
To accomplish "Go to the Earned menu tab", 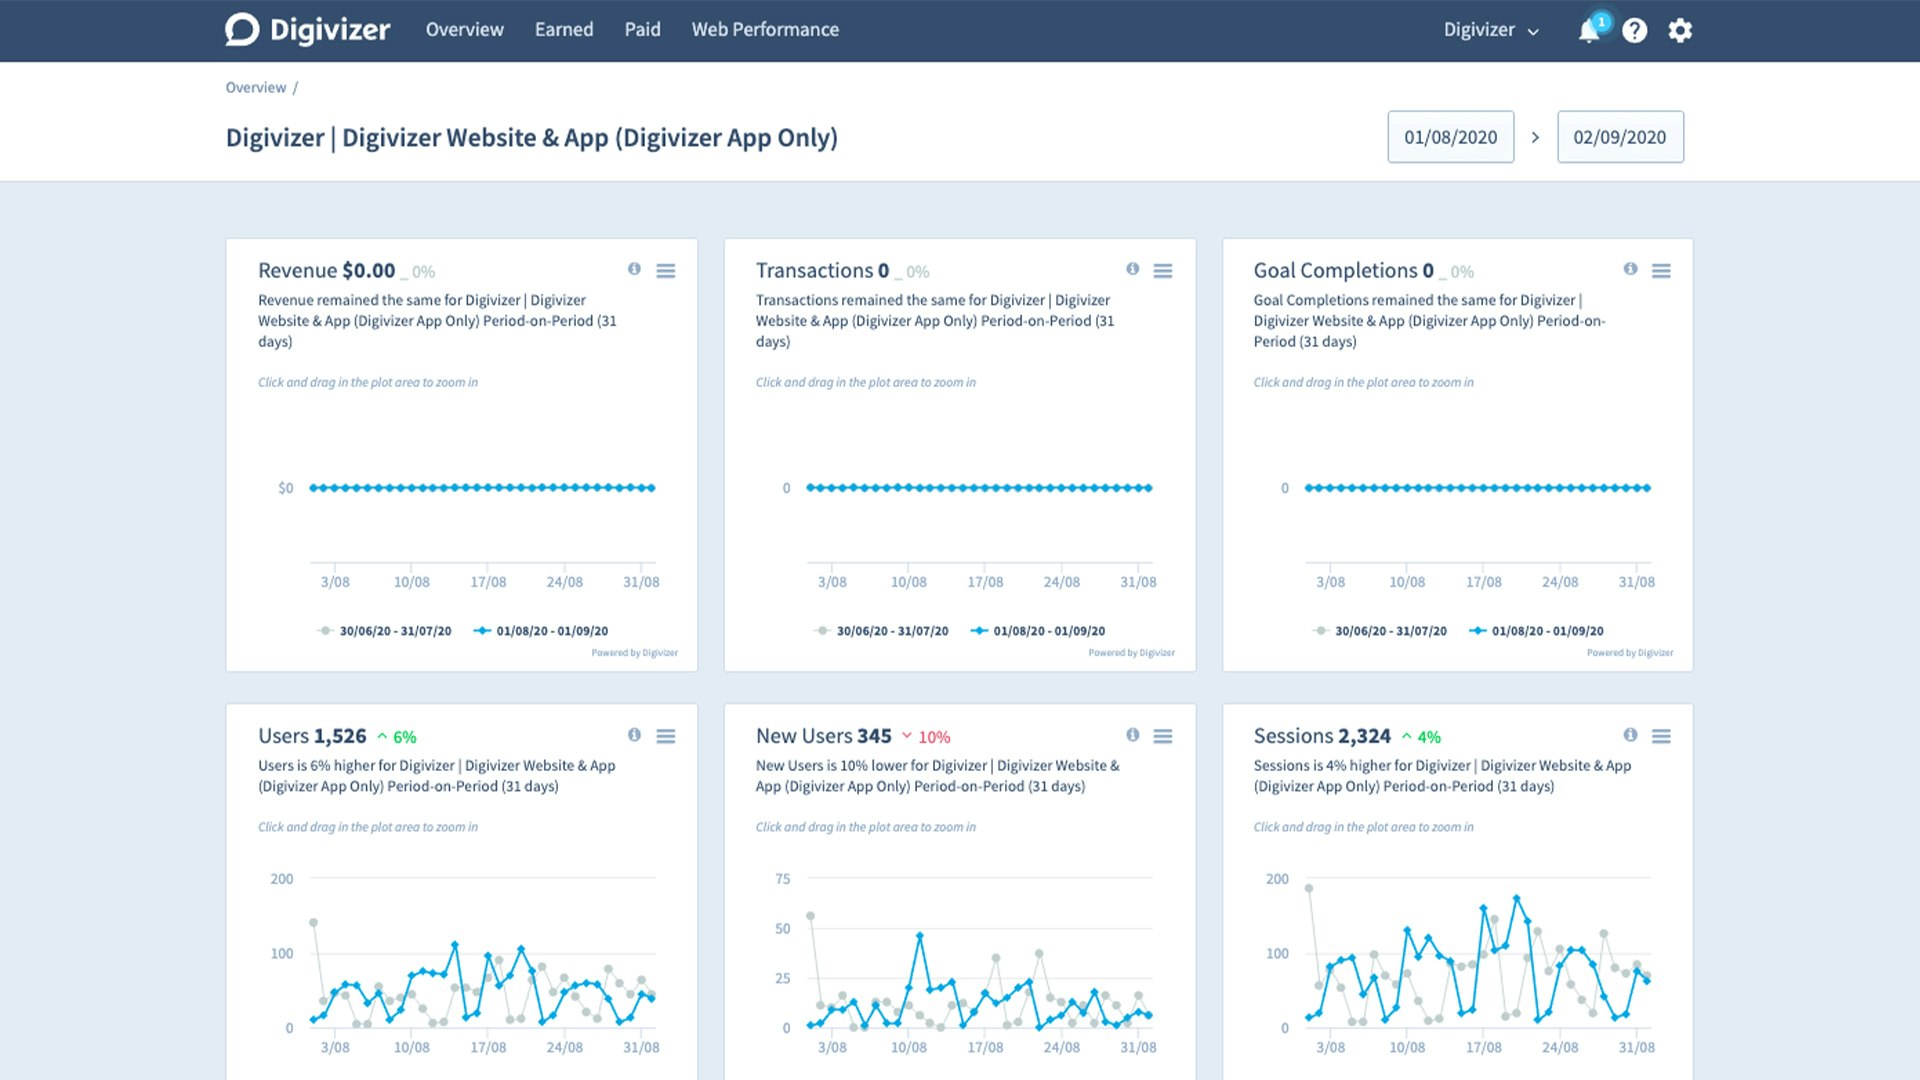I will pyautogui.click(x=563, y=30).
